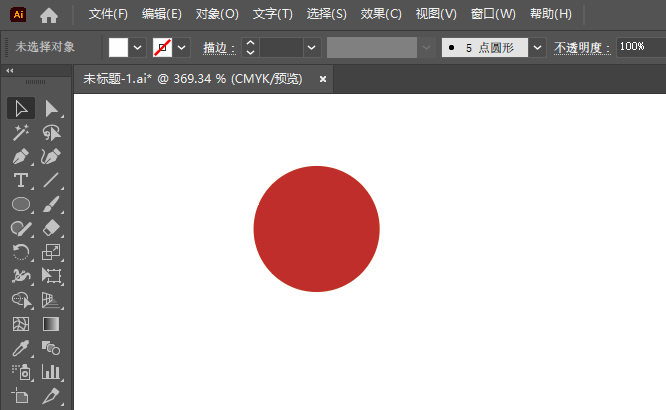The height and width of the screenshot is (410, 666).
Task: Select the Column Graph tool
Action: click(52, 372)
